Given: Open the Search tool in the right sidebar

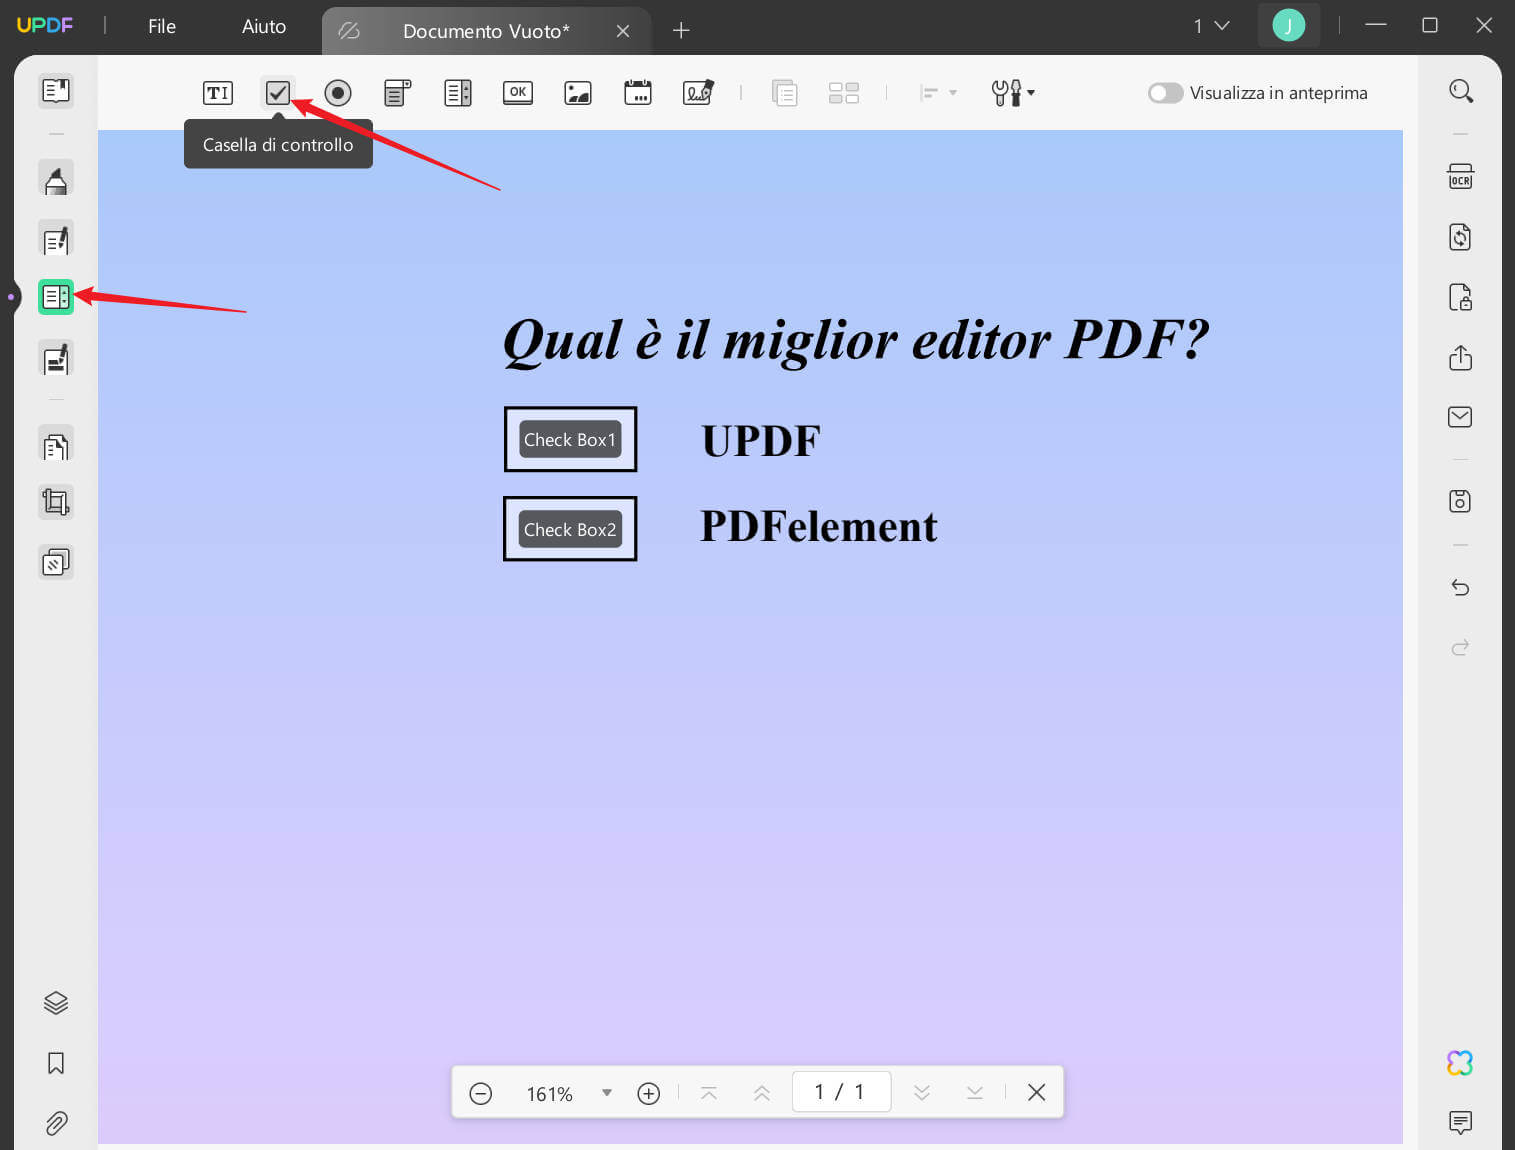Looking at the screenshot, I should pyautogui.click(x=1460, y=91).
